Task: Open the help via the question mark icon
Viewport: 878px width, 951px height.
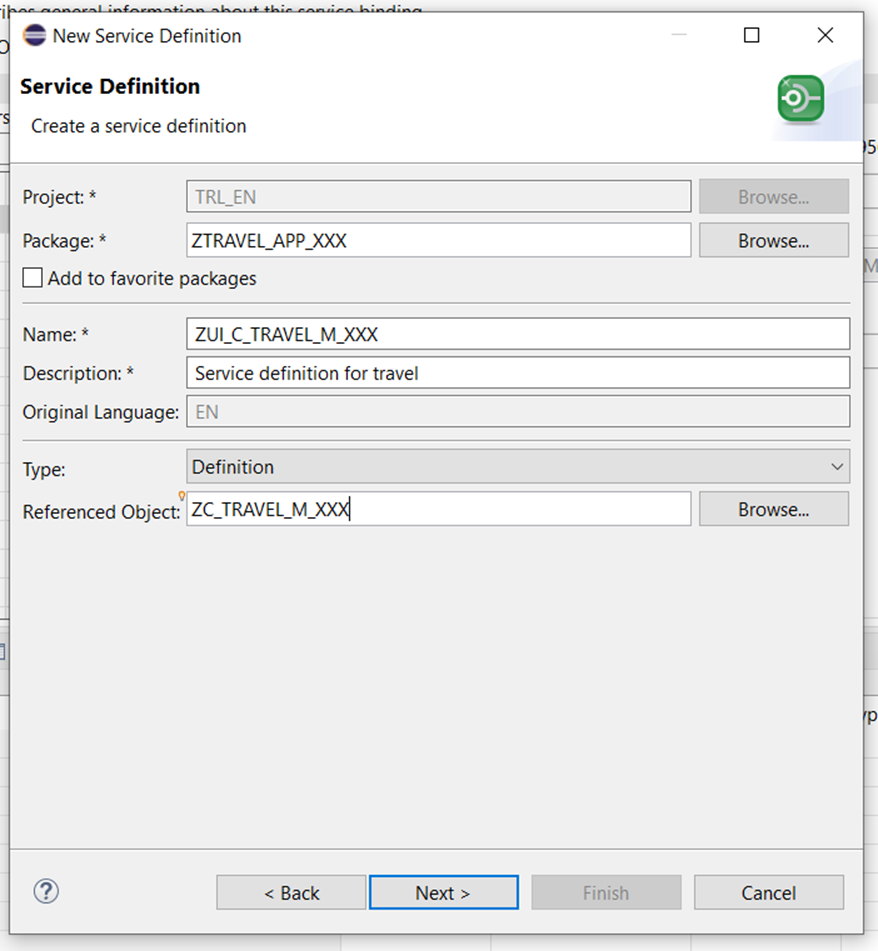Action: pyautogui.click(x=46, y=892)
